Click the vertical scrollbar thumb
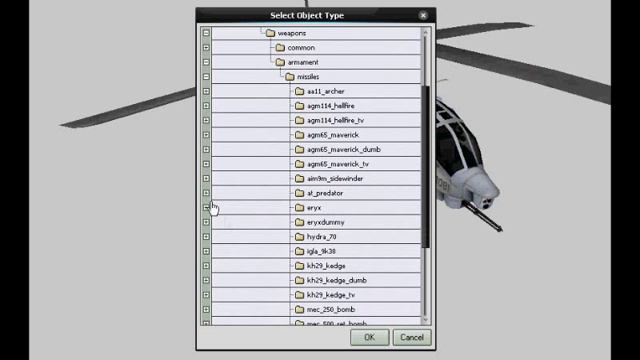 tap(425, 167)
